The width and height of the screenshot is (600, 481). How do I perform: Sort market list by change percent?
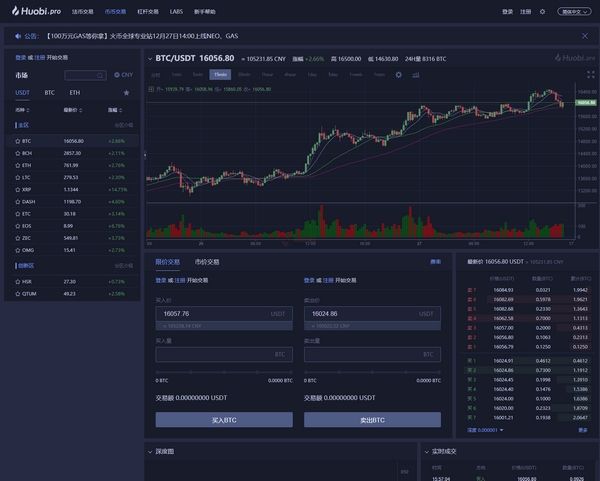click(x=115, y=110)
